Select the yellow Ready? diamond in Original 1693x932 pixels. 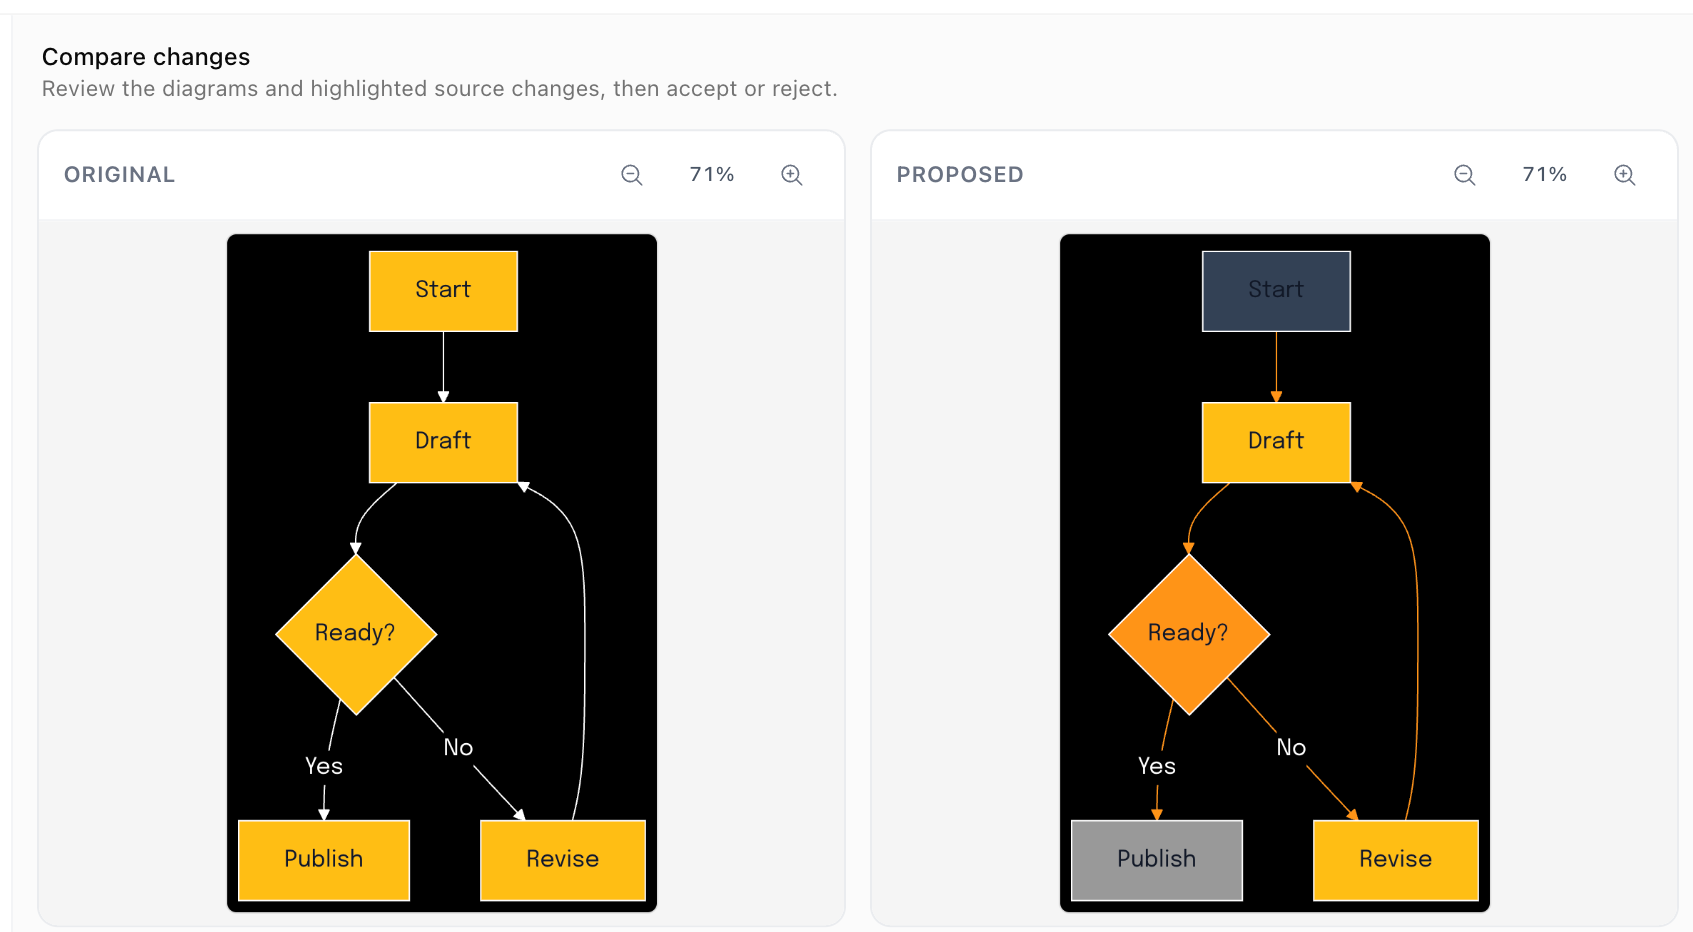356,634
